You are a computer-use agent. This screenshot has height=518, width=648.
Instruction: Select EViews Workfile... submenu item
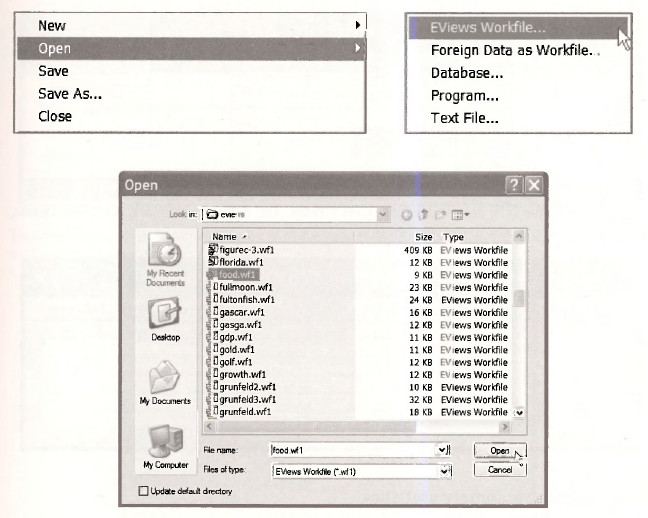[x=518, y=28]
